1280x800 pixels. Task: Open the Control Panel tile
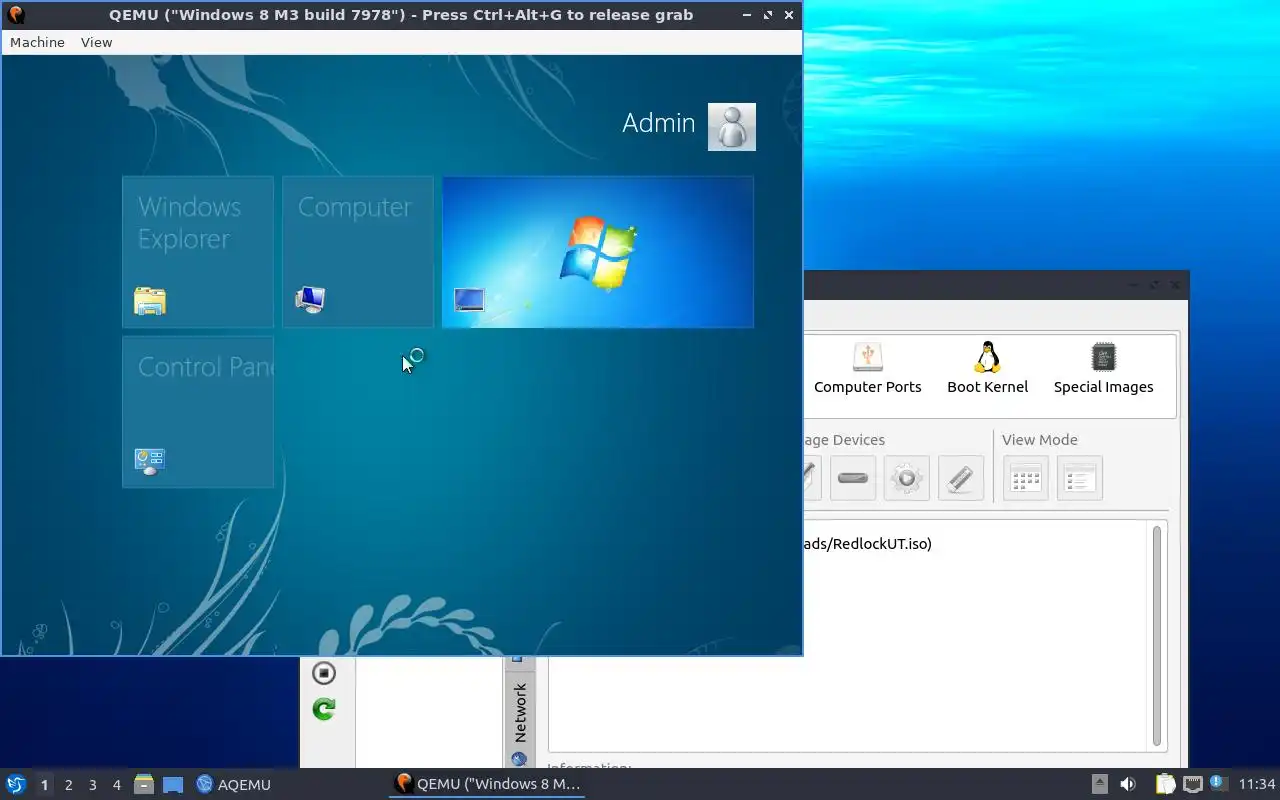pyautogui.click(x=198, y=412)
